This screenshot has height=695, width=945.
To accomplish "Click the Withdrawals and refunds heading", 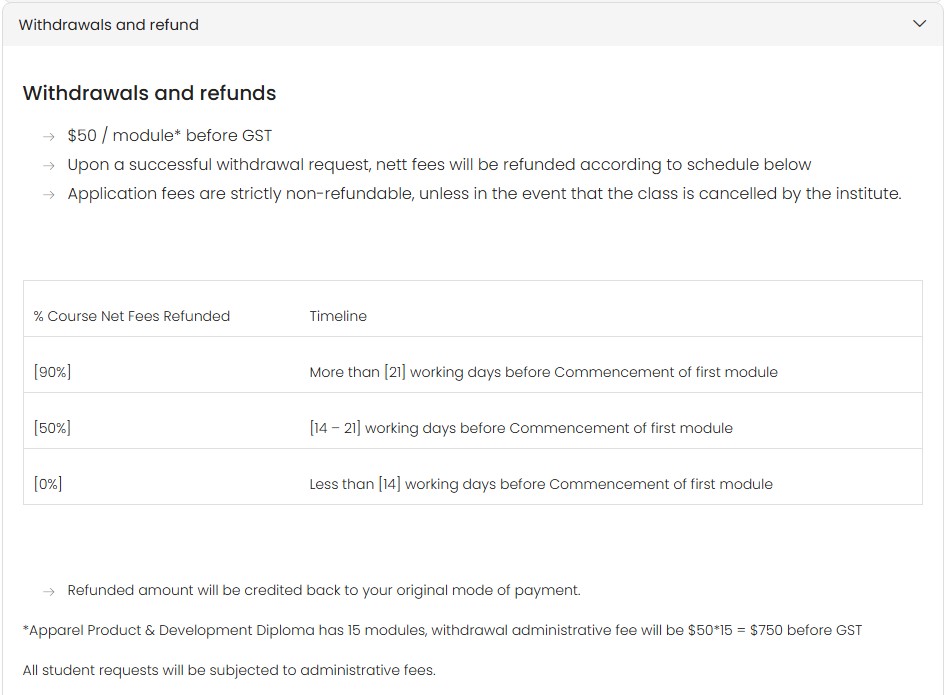I will (x=149, y=93).
